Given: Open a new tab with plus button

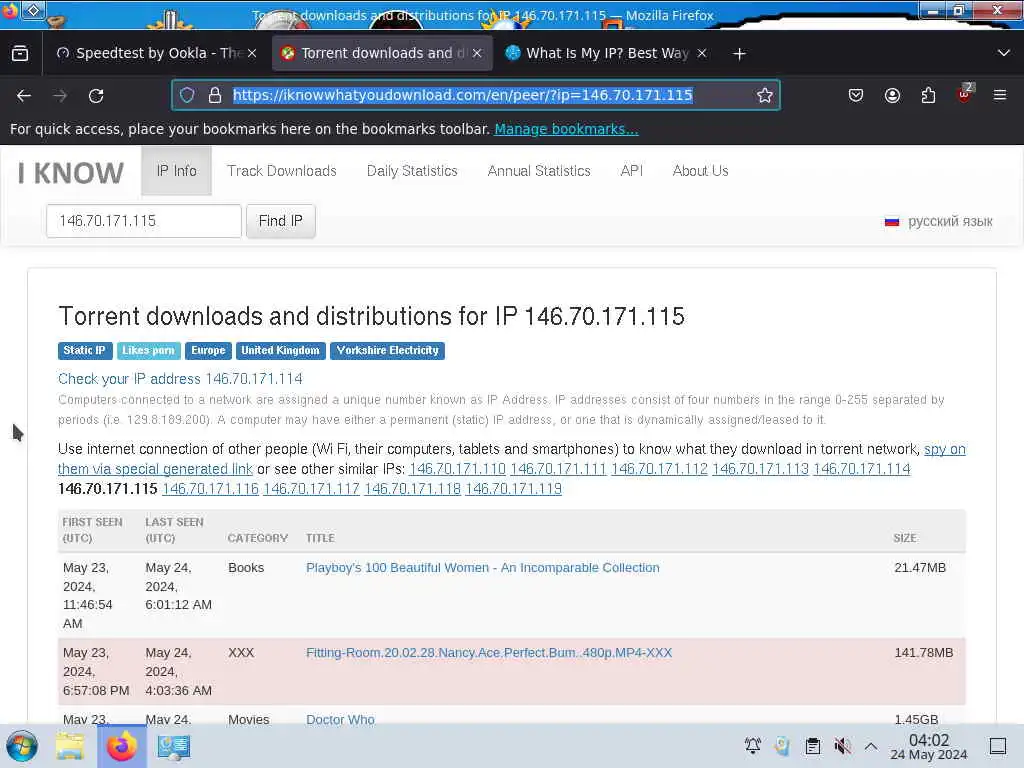Looking at the screenshot, I should [739, 54].
